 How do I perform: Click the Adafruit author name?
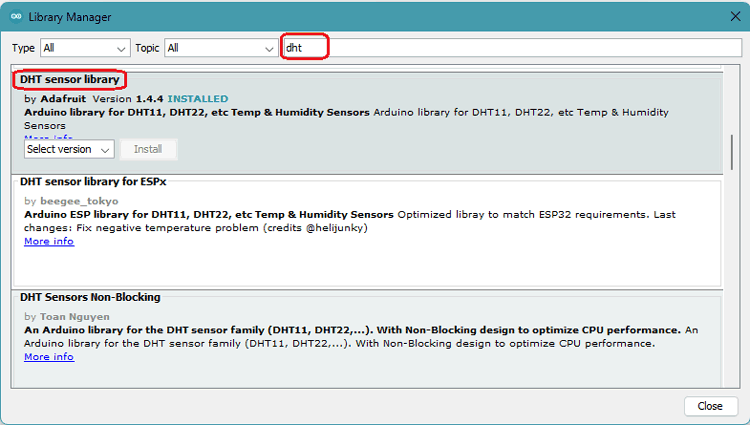click(63, 99)
